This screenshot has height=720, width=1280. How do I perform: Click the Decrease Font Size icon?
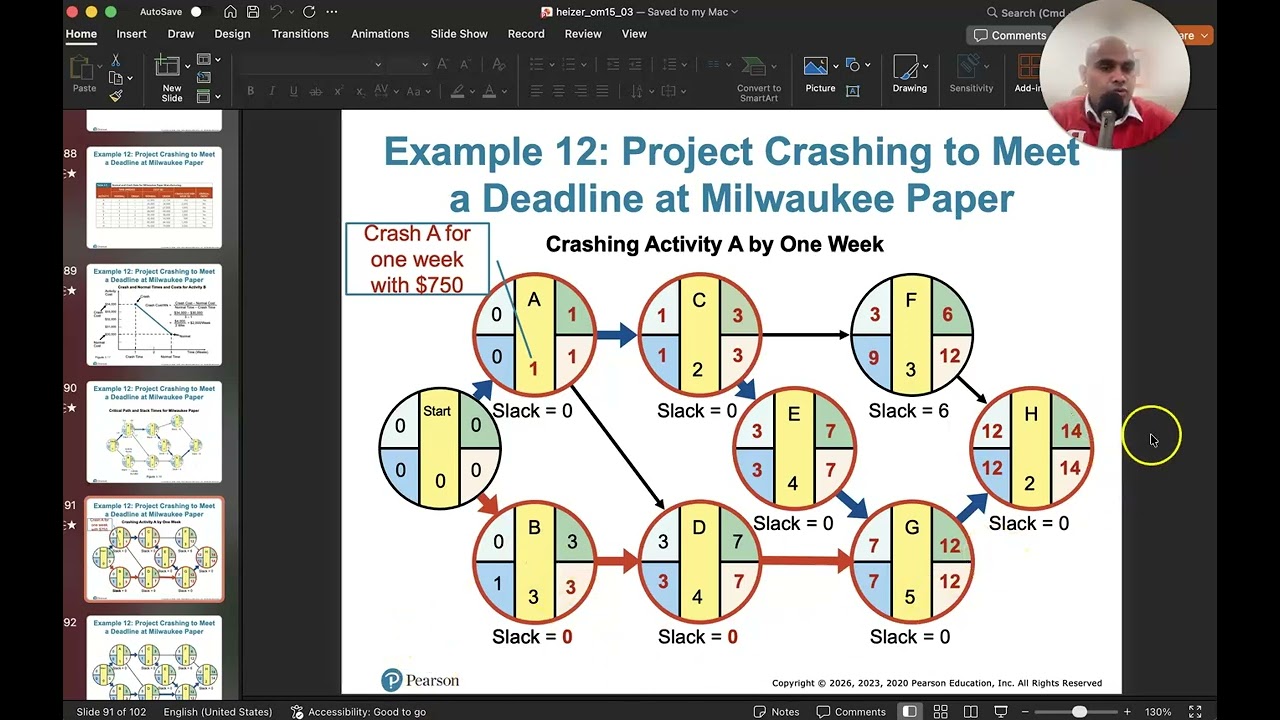click(x=466, y=64)
